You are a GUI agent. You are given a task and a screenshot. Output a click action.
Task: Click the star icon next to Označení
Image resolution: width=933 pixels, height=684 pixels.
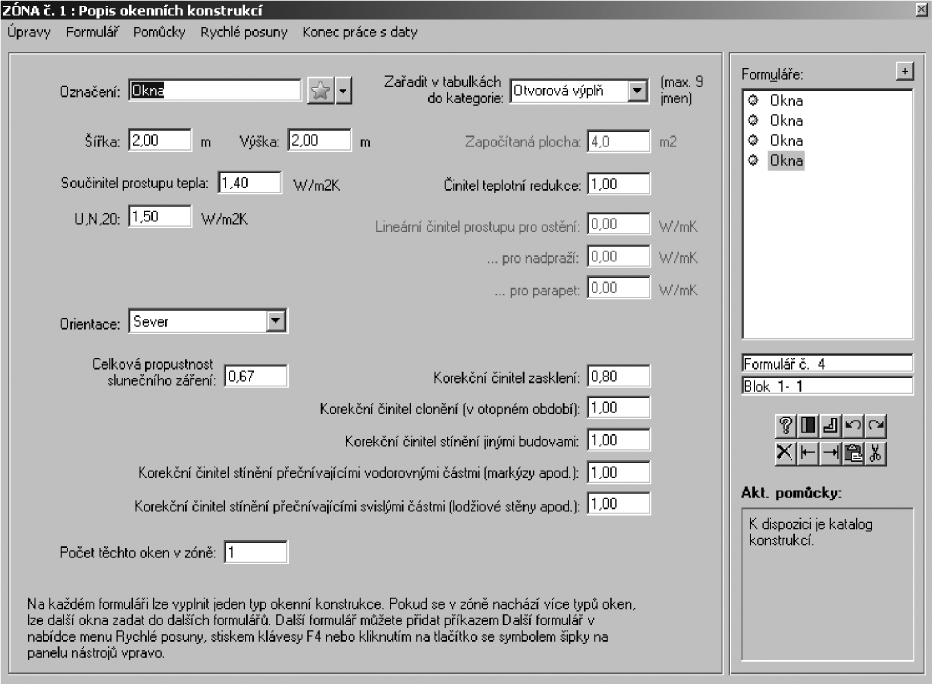321,91
